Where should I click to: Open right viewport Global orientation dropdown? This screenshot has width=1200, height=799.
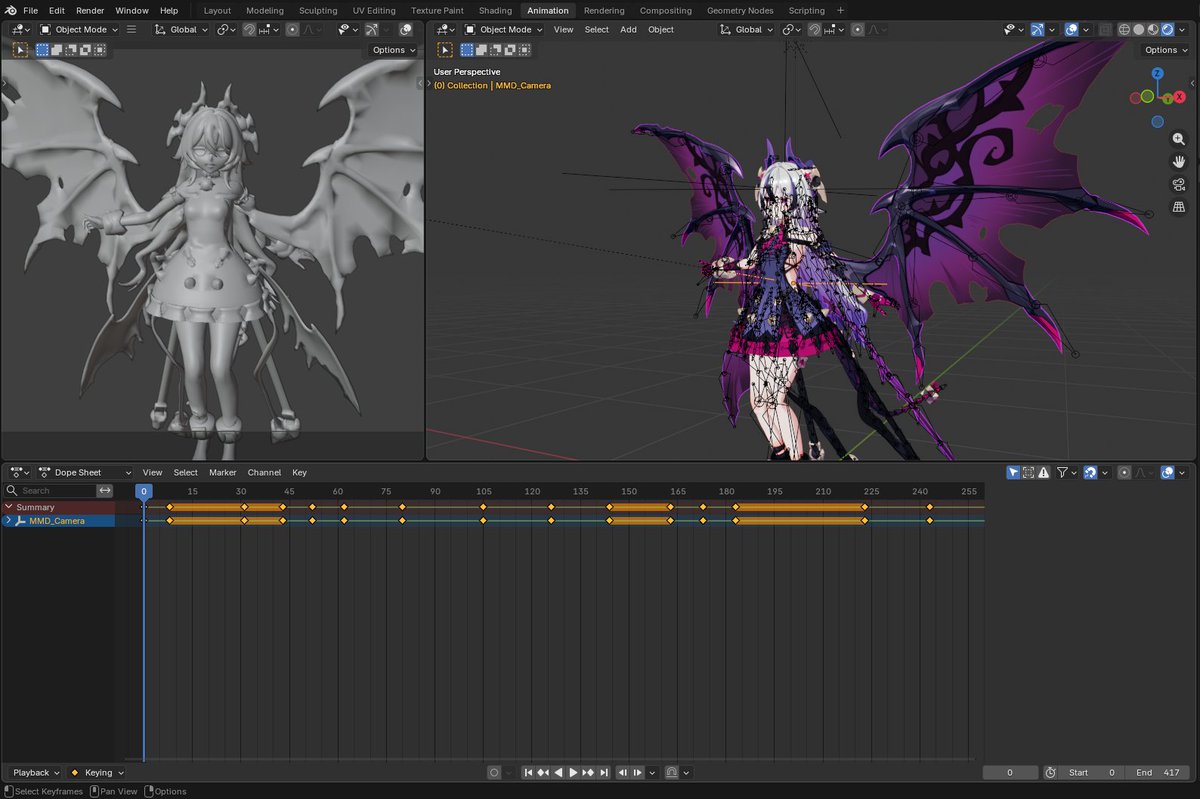coord(746,29)
